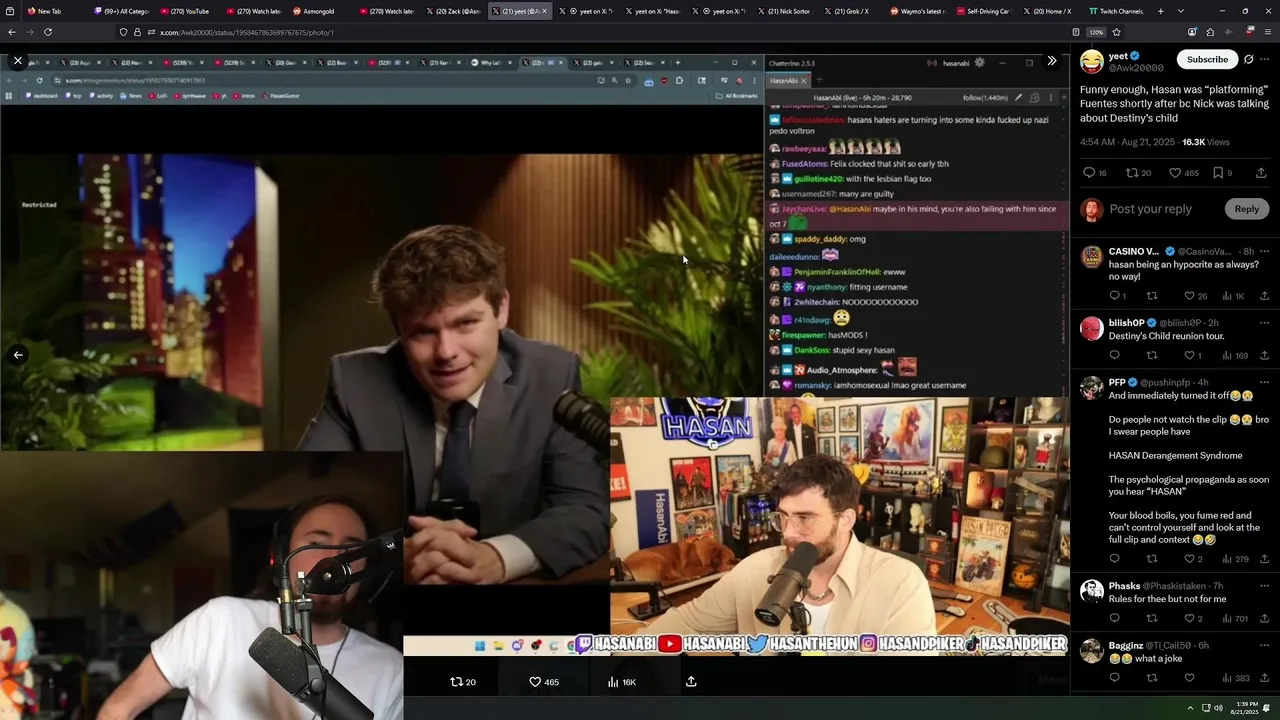The height and width of the screenshot is (720, 1280).
Task: Open more options menu on yeet's tweet
Action: (1266, 60)
